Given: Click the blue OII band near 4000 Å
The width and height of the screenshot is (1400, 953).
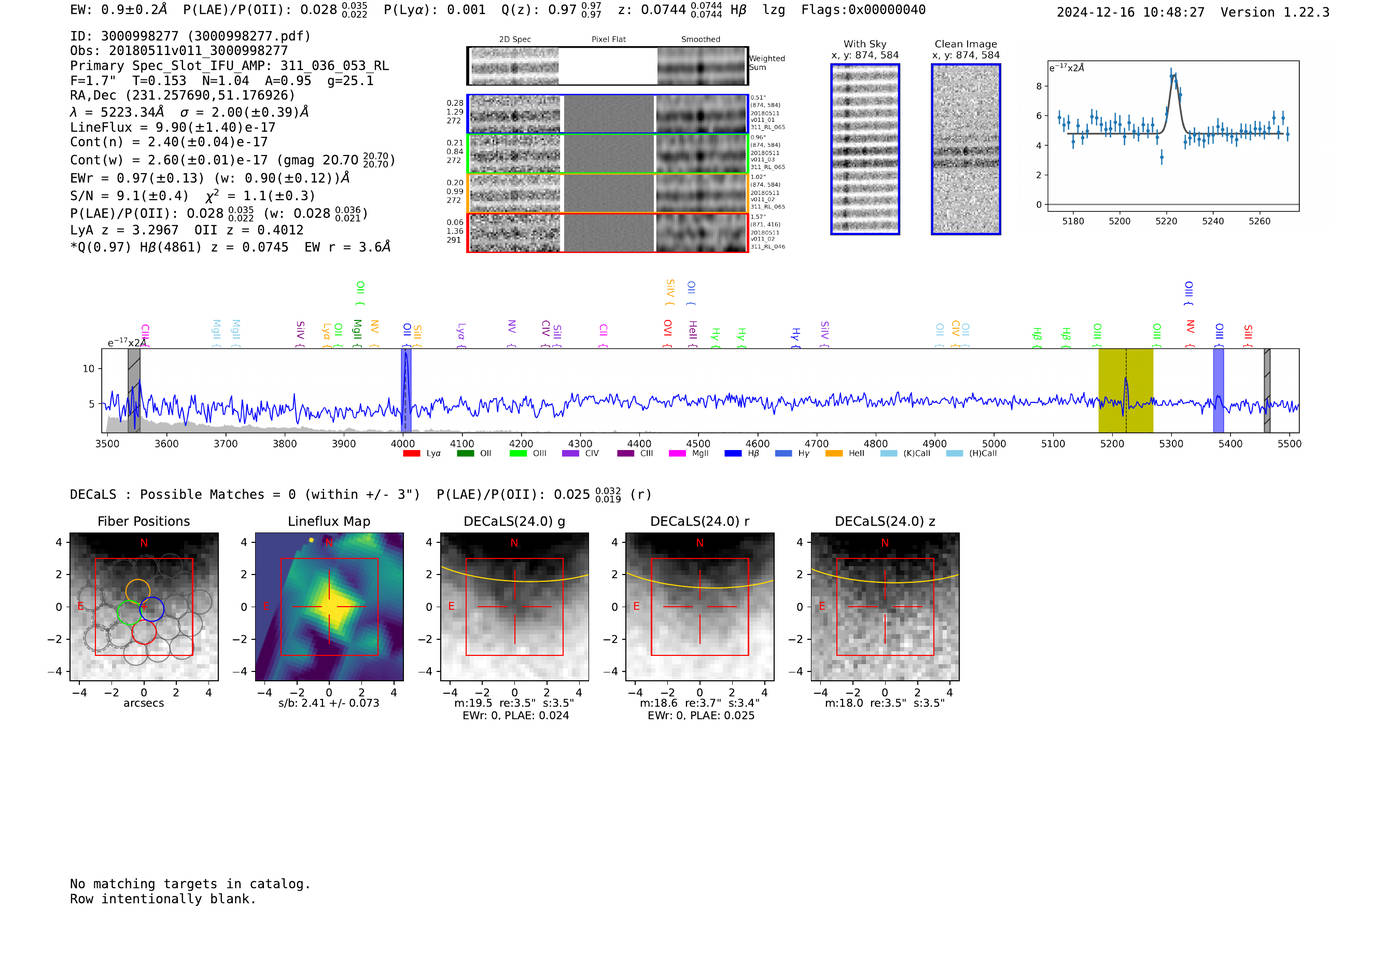Looking at the screenshot, I should tap(406, 390).
